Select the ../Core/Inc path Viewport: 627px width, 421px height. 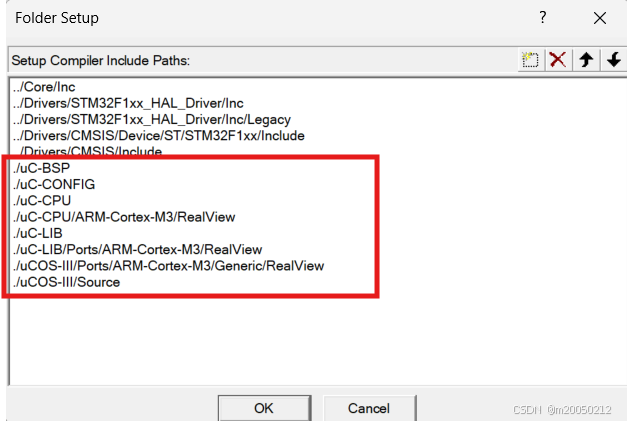(x=44, y=87)
